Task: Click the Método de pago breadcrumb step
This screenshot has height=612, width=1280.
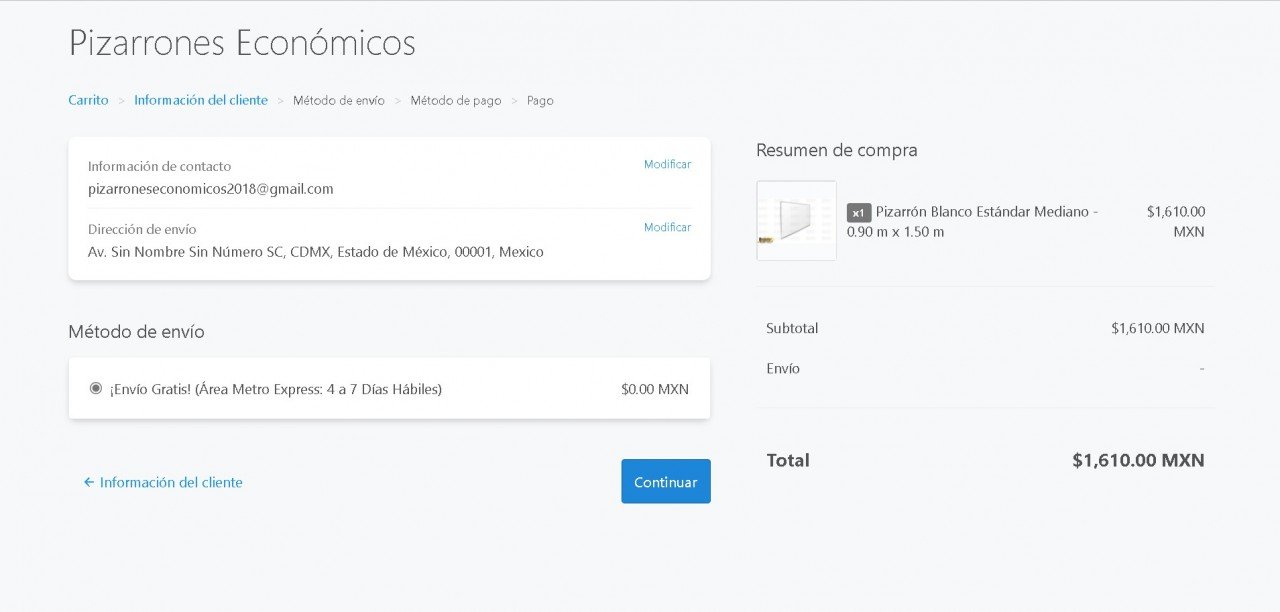Action: pyautogui.click(x=455, y=101)
